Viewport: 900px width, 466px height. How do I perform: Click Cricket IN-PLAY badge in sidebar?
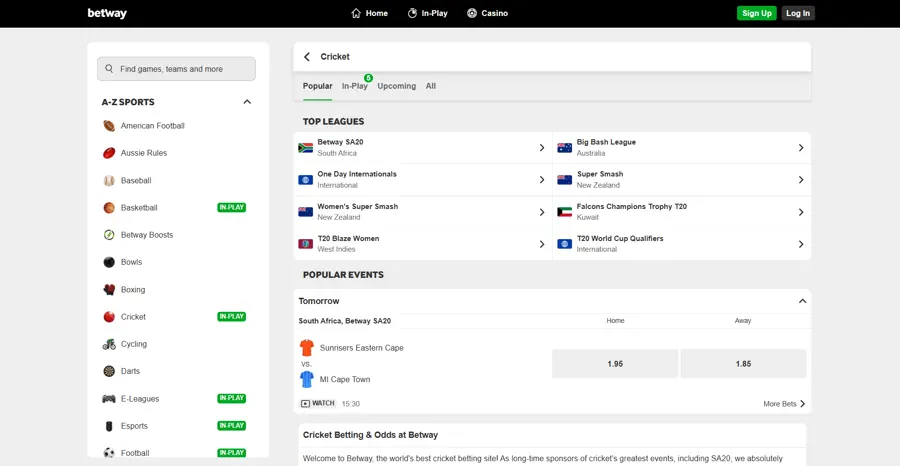click(231, 317)
